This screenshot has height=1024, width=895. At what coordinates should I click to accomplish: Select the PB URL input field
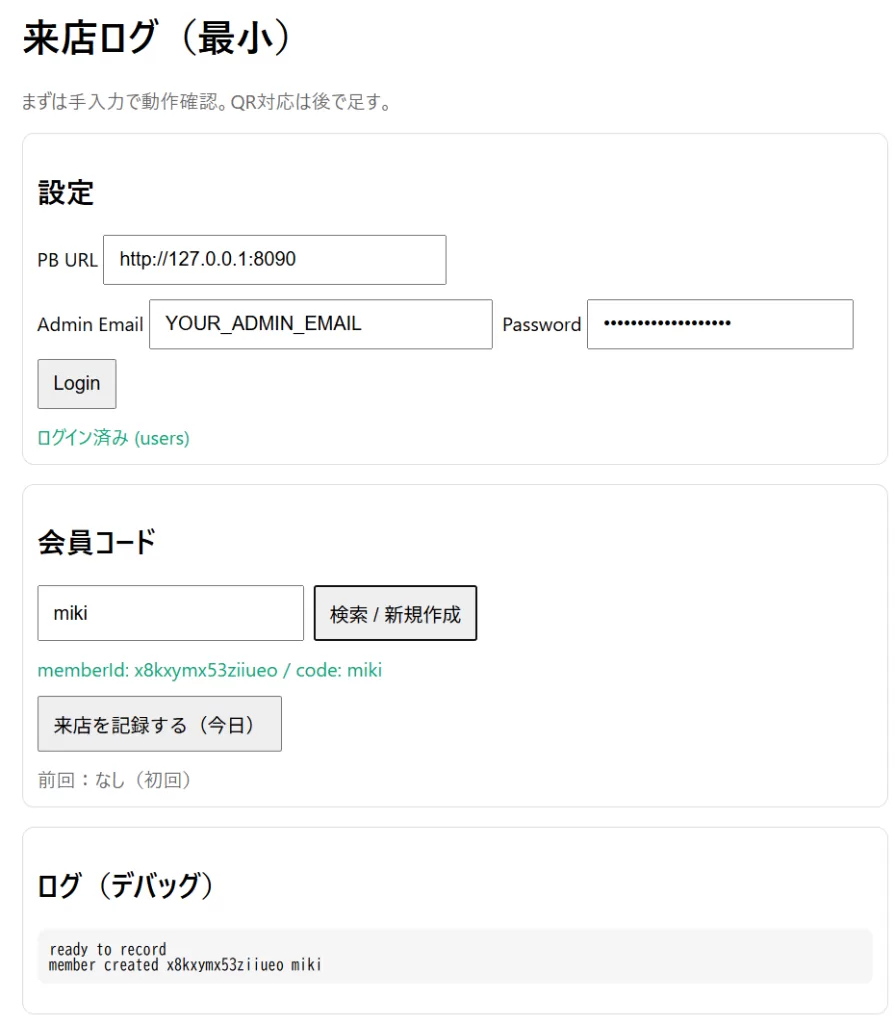(275, 259)
